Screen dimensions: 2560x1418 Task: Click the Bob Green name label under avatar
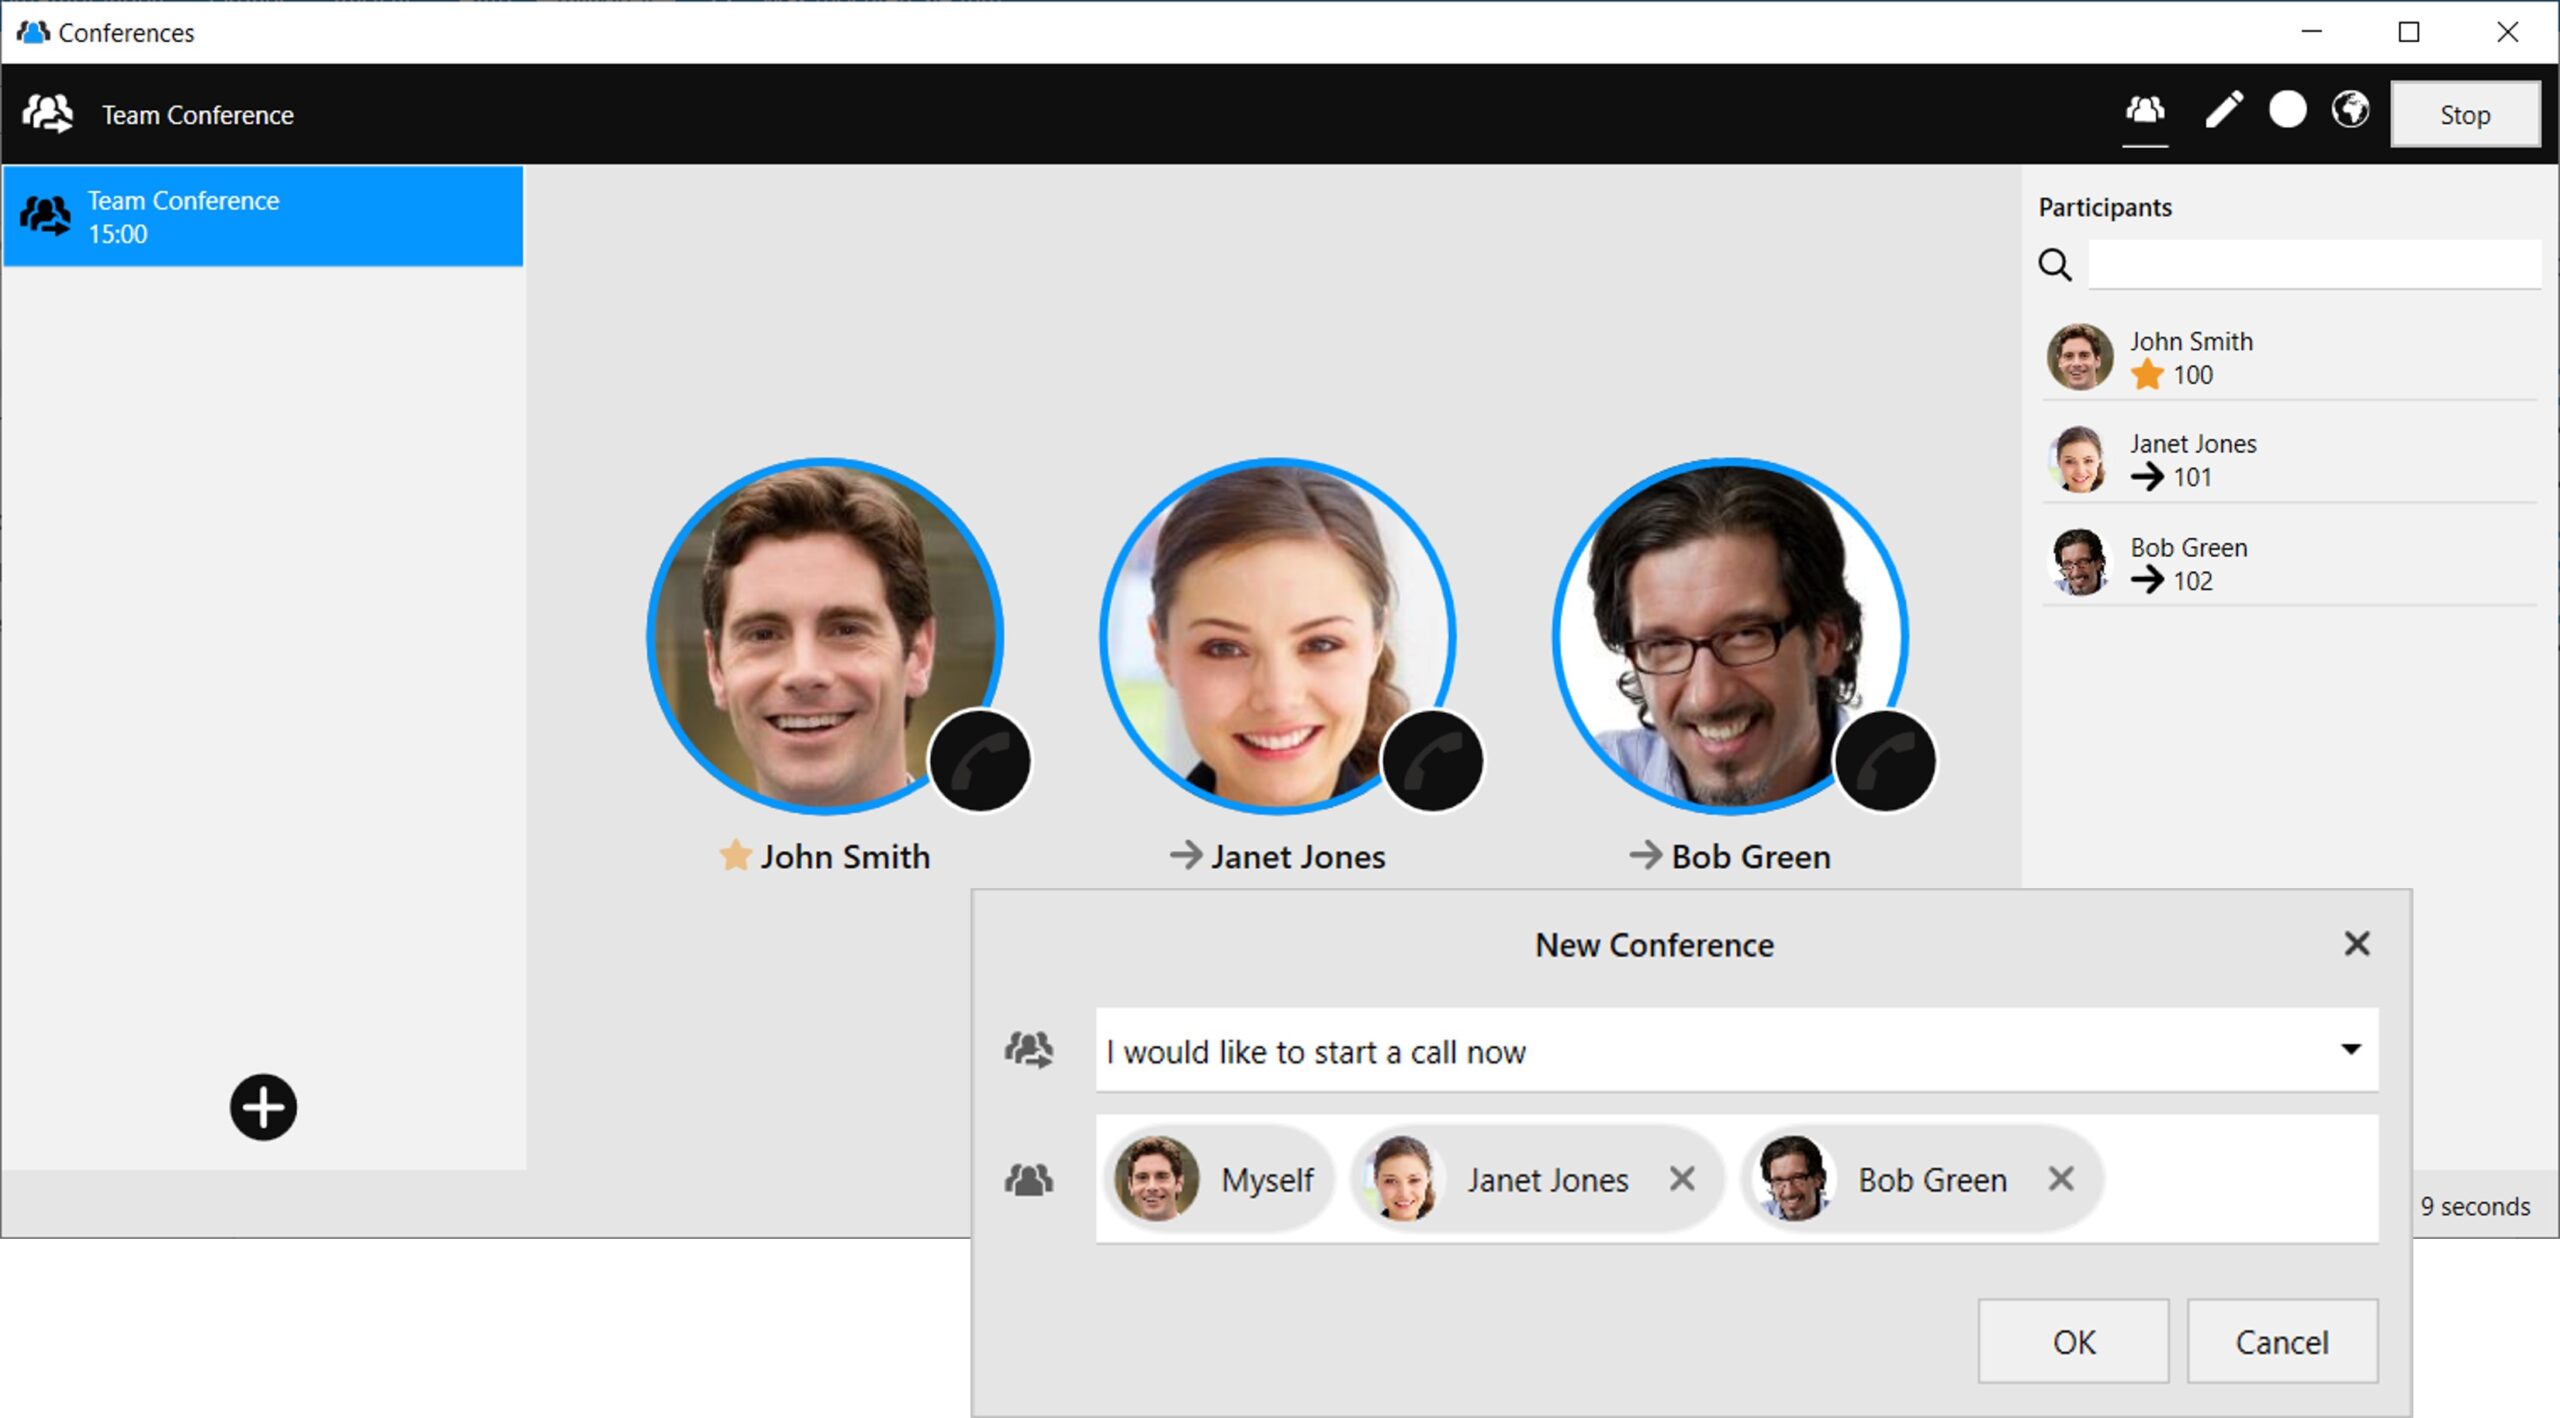[1751, 857]
